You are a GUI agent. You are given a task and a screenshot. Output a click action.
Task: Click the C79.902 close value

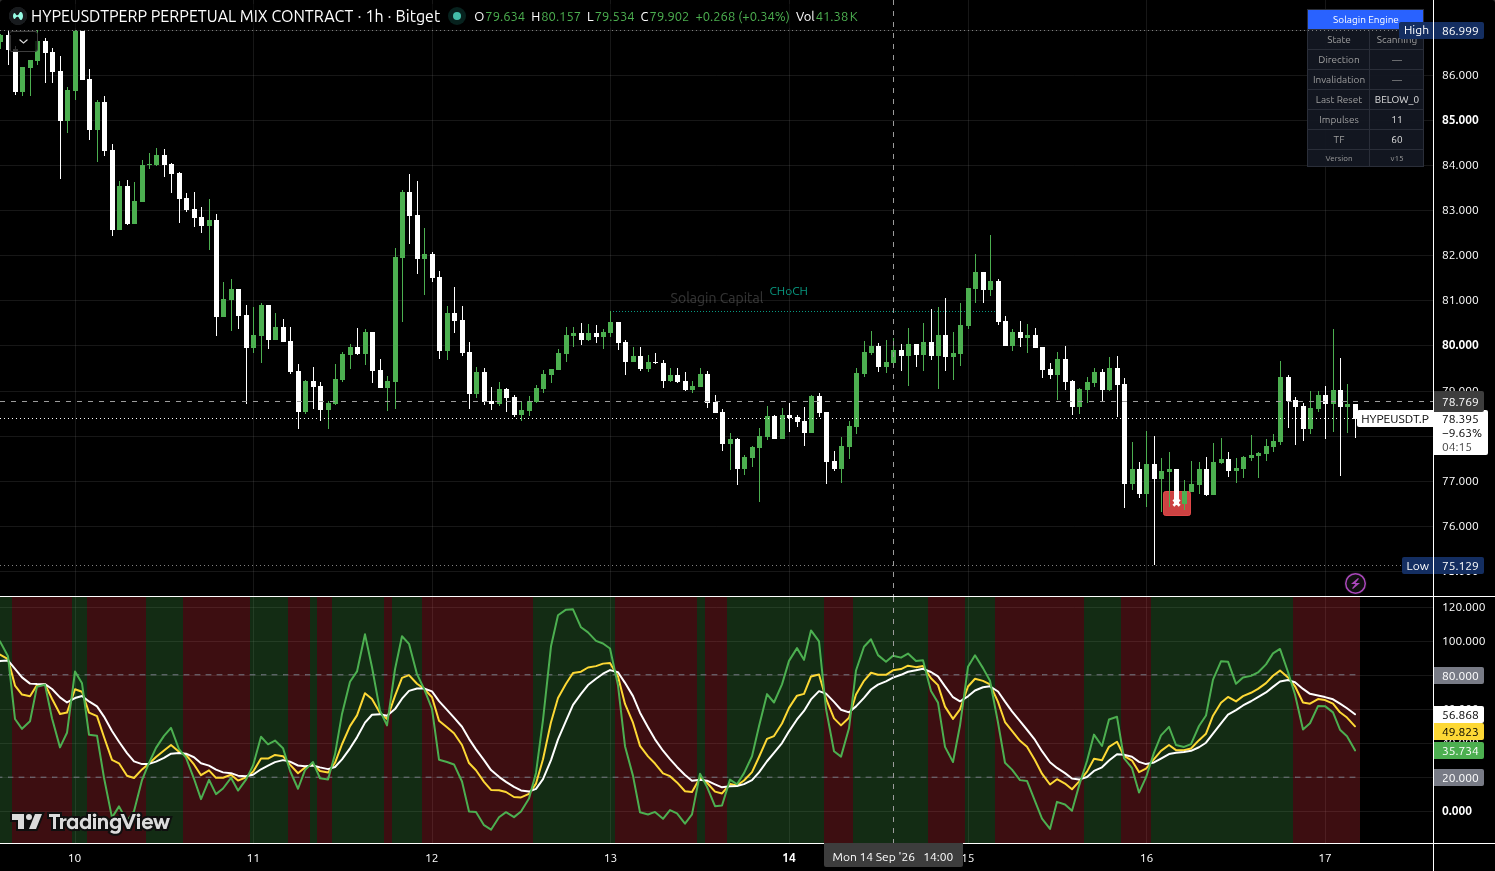[x=665, y=17]
